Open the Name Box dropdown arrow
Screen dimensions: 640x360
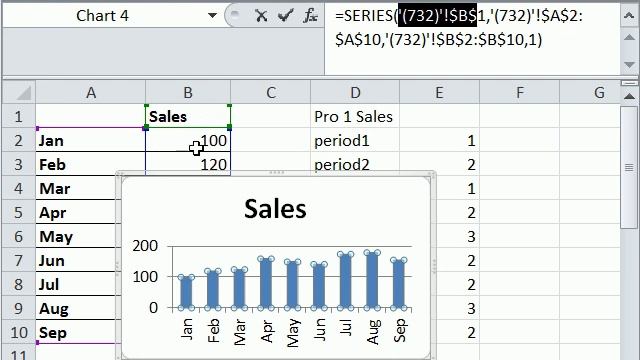[212, 16]
